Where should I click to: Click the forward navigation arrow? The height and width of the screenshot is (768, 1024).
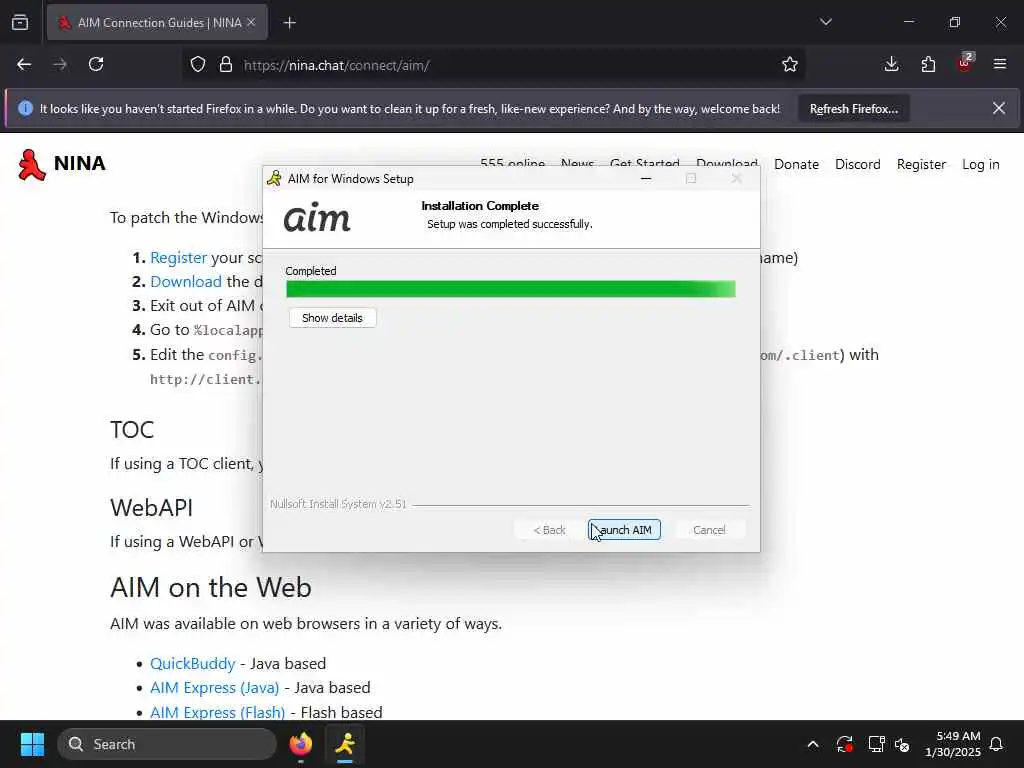pos(60,65)
